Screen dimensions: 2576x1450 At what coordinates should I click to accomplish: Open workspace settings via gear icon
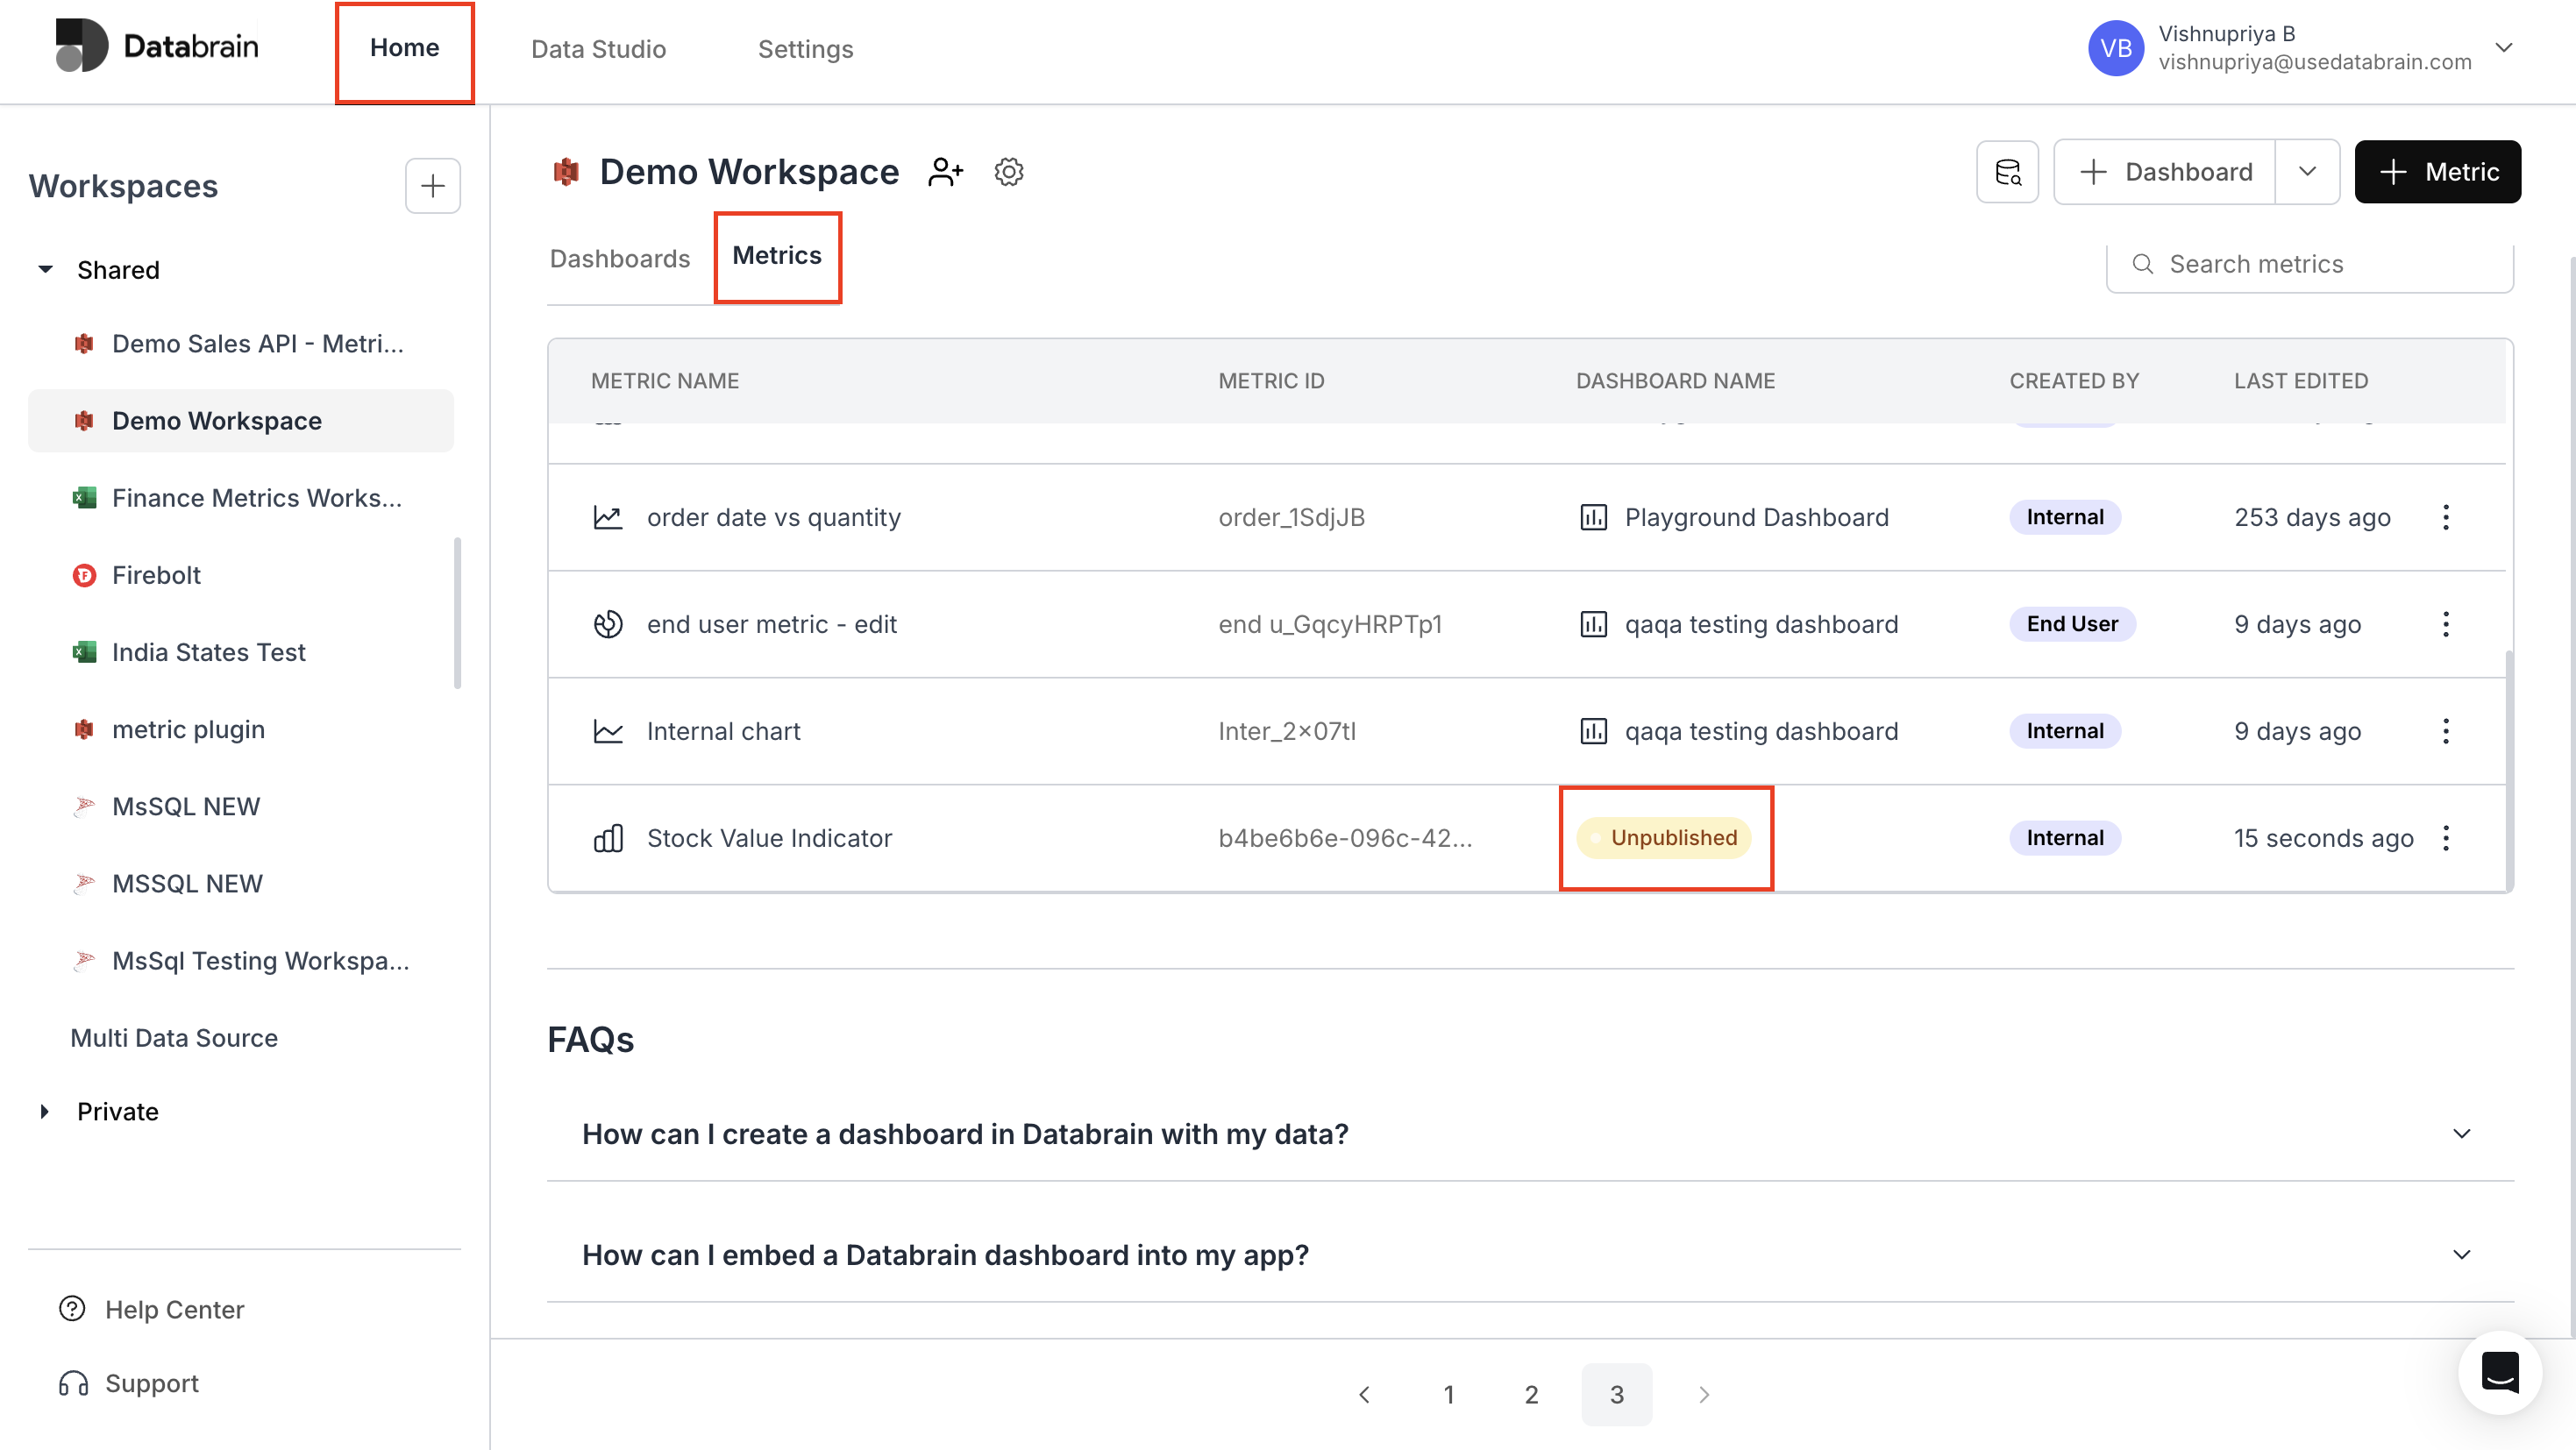(1009, 171)
